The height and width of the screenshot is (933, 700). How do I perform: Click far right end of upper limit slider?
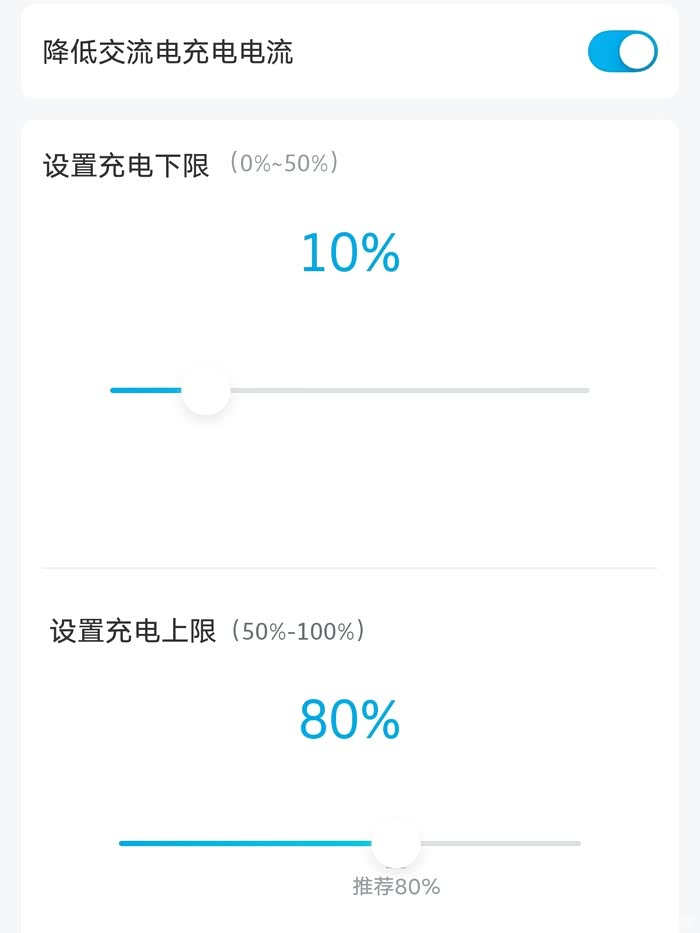[x=577, y=843]
